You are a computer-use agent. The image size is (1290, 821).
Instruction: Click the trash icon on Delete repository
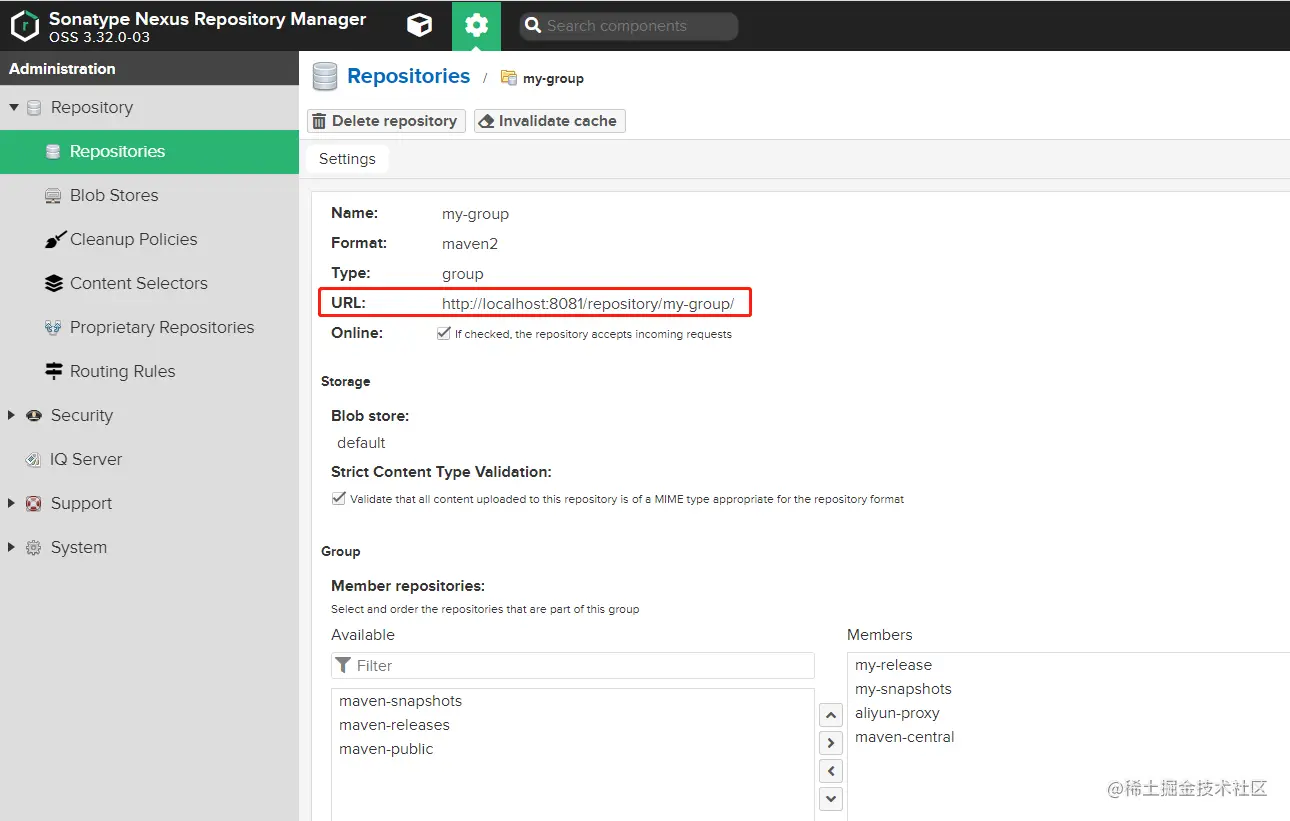click(319, 121)
